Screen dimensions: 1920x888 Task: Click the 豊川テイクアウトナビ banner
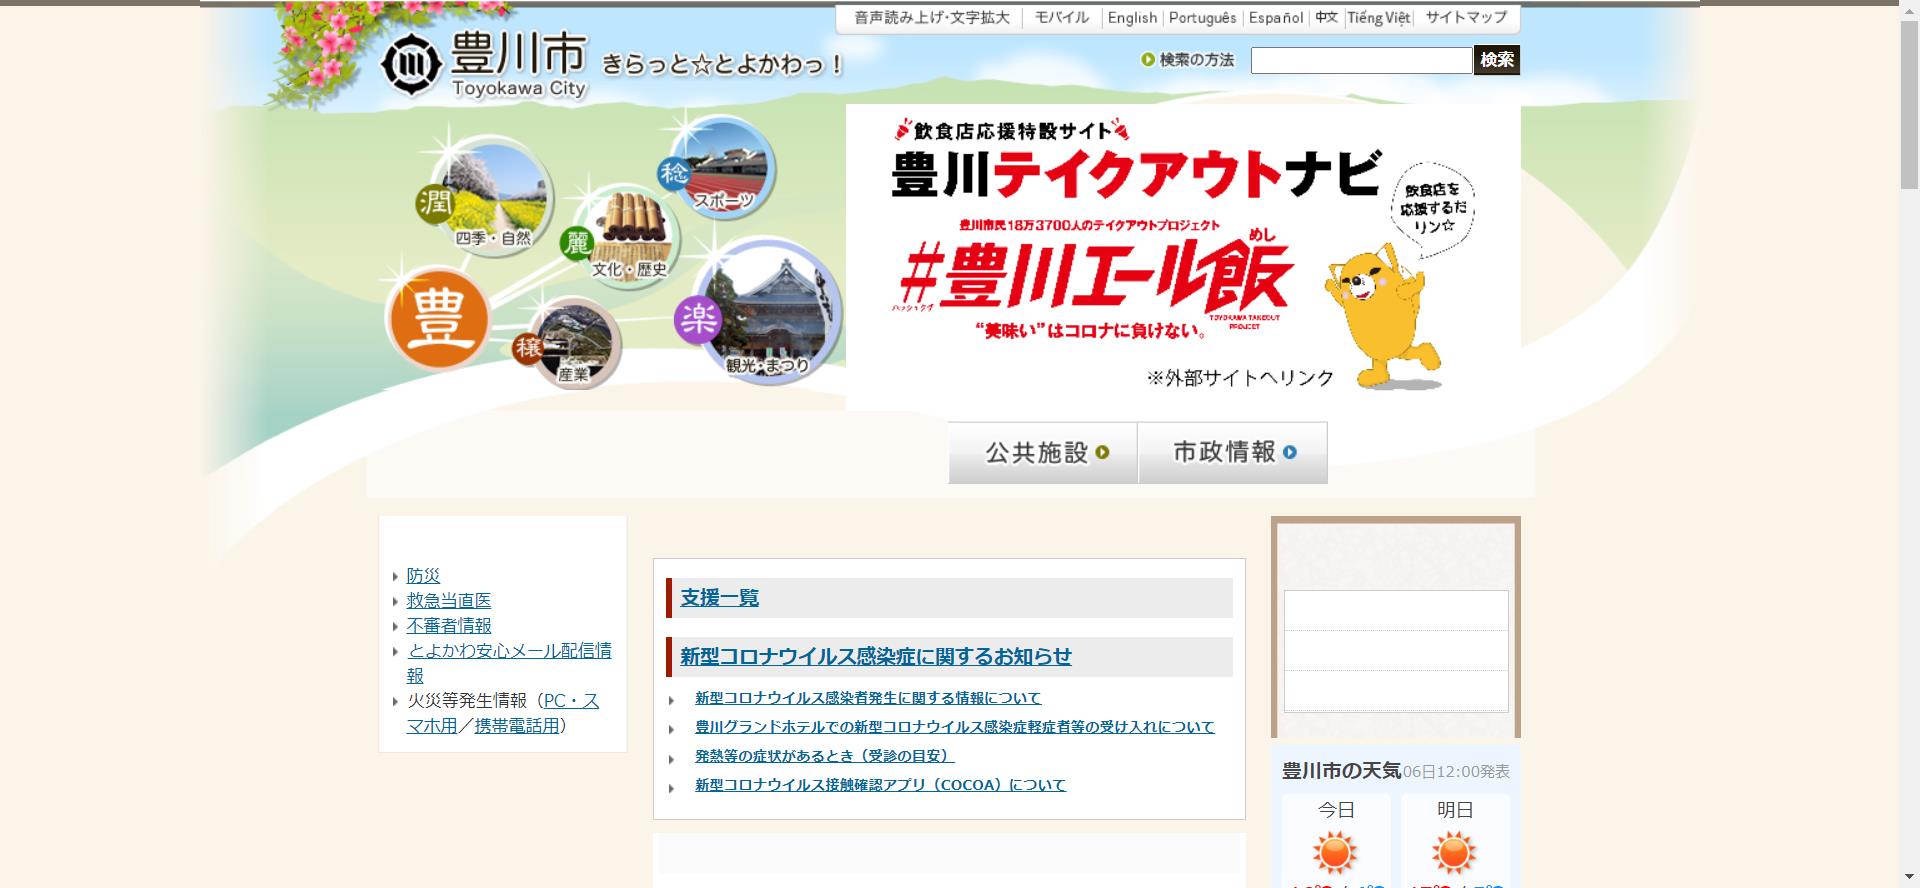[x=1182, y=257]
